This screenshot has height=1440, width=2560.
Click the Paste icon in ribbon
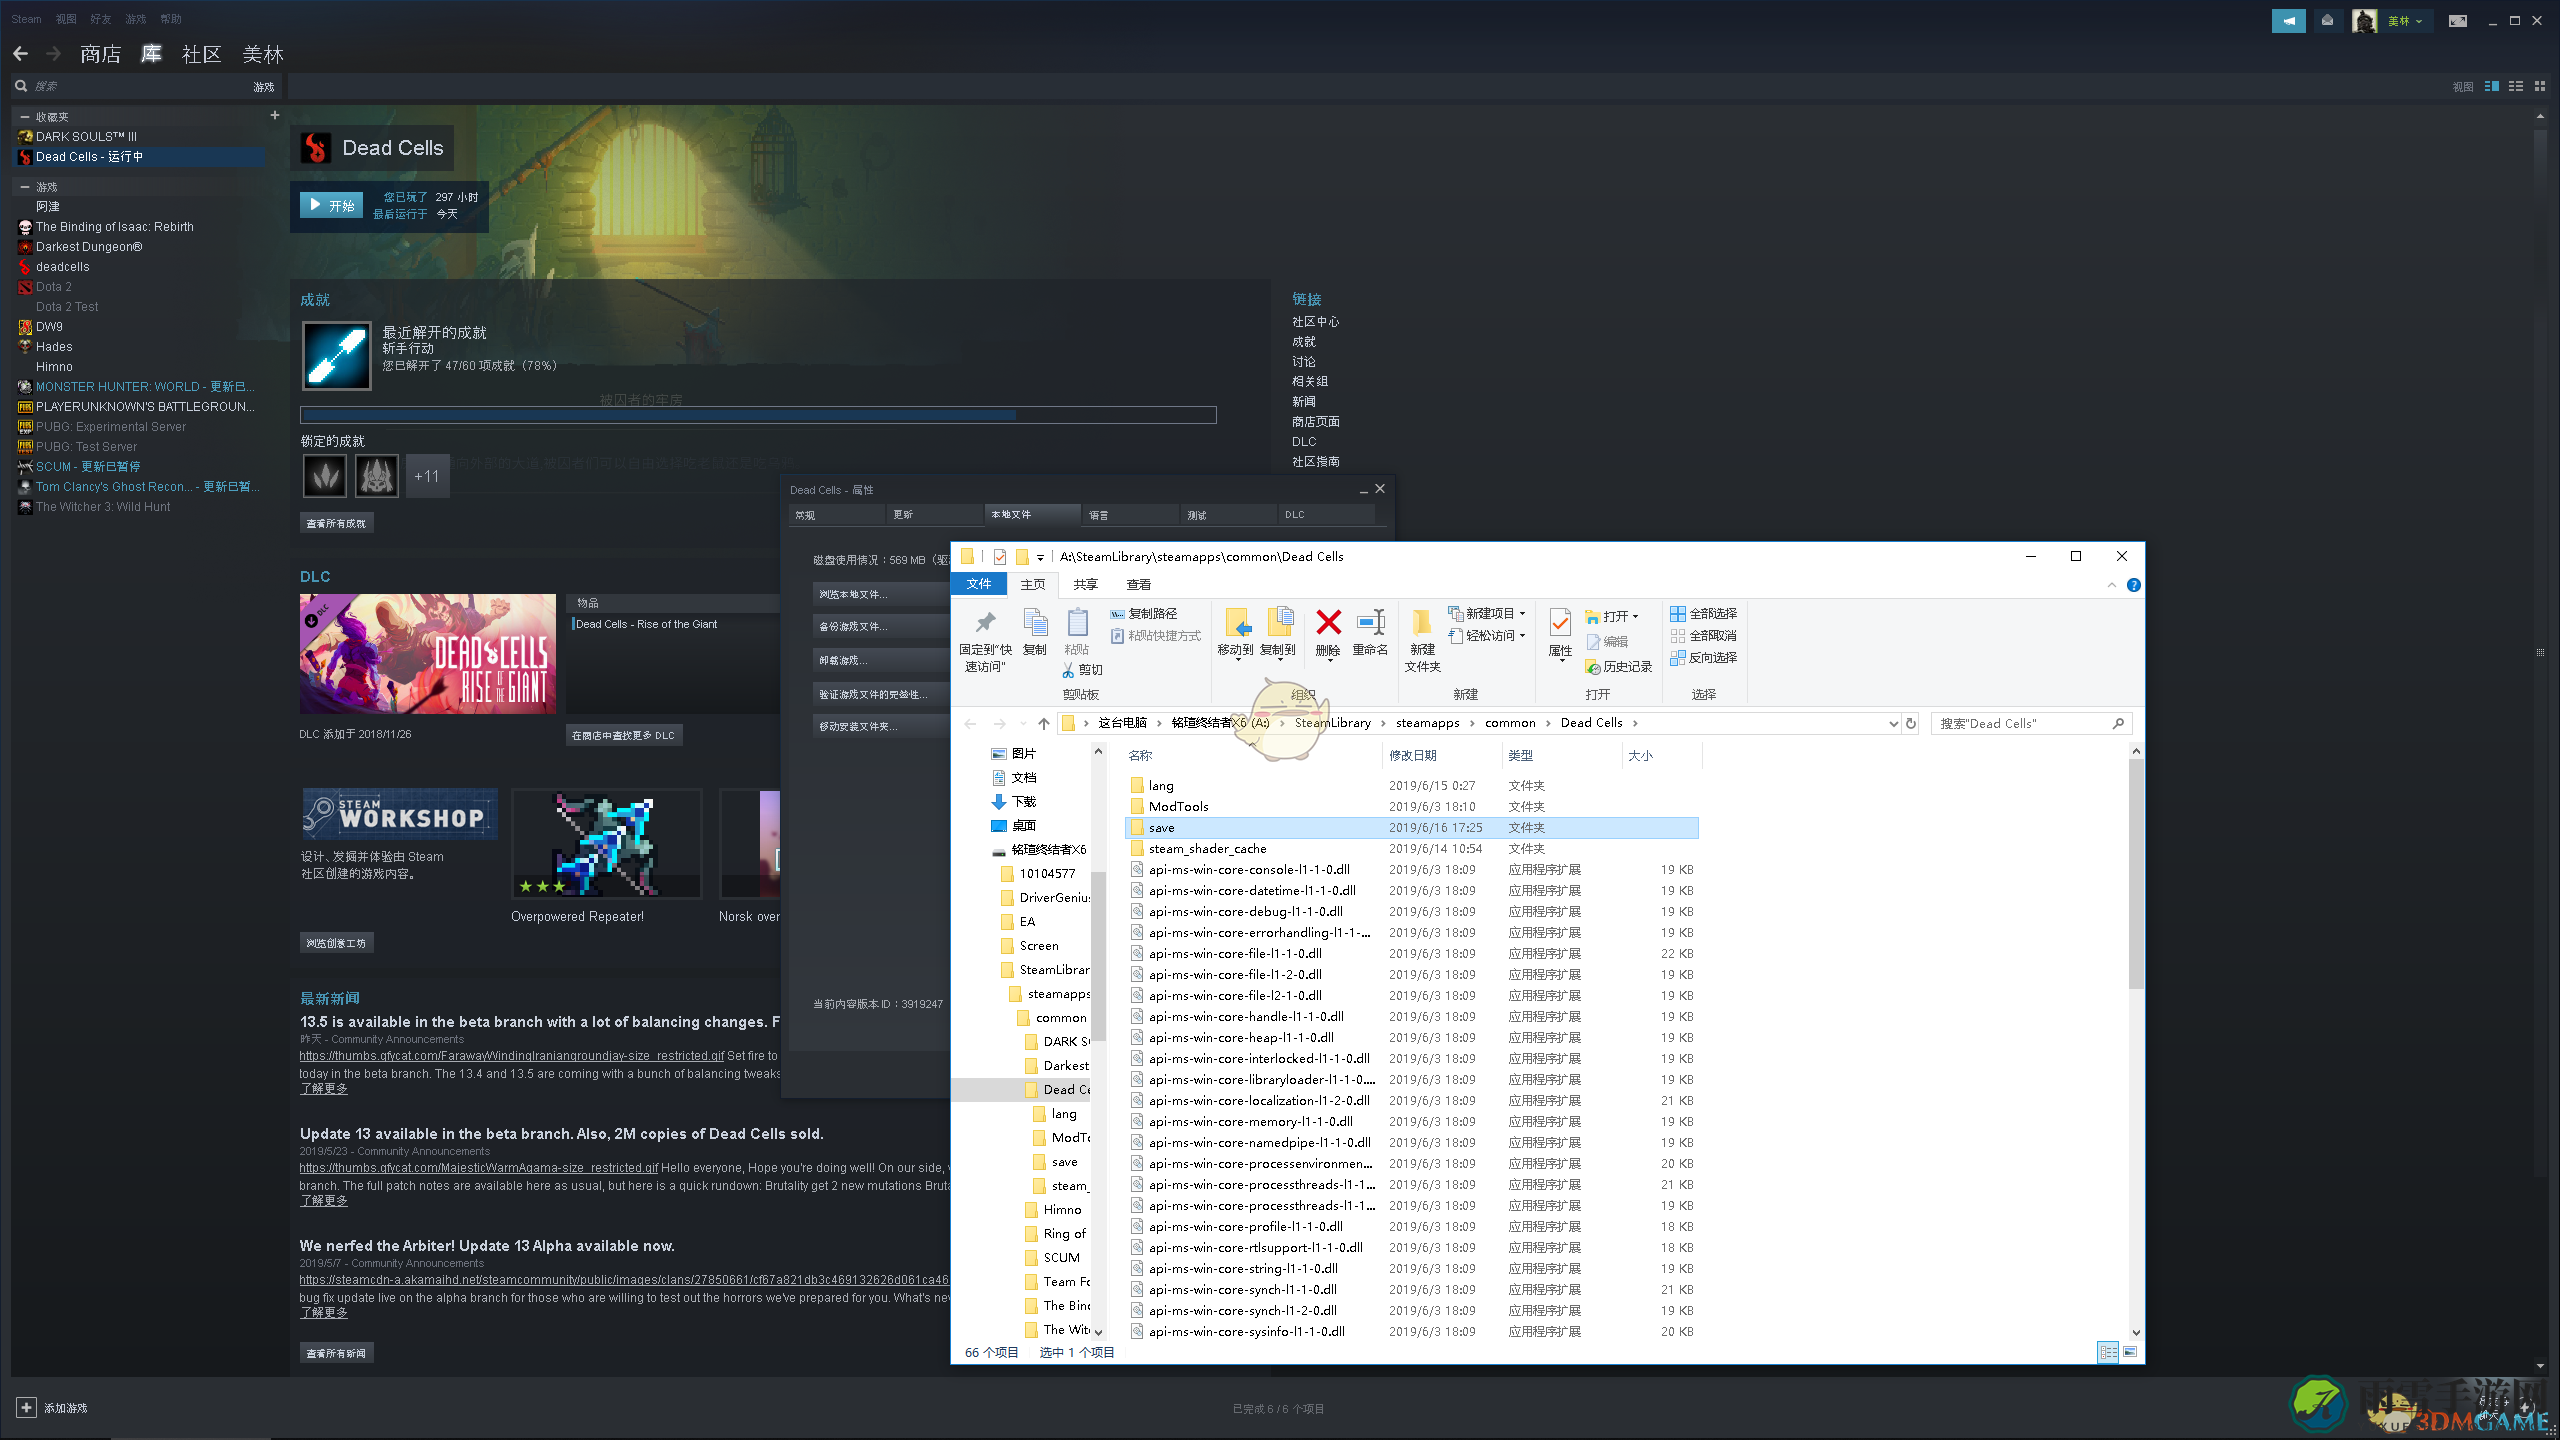coord(1077,623)
